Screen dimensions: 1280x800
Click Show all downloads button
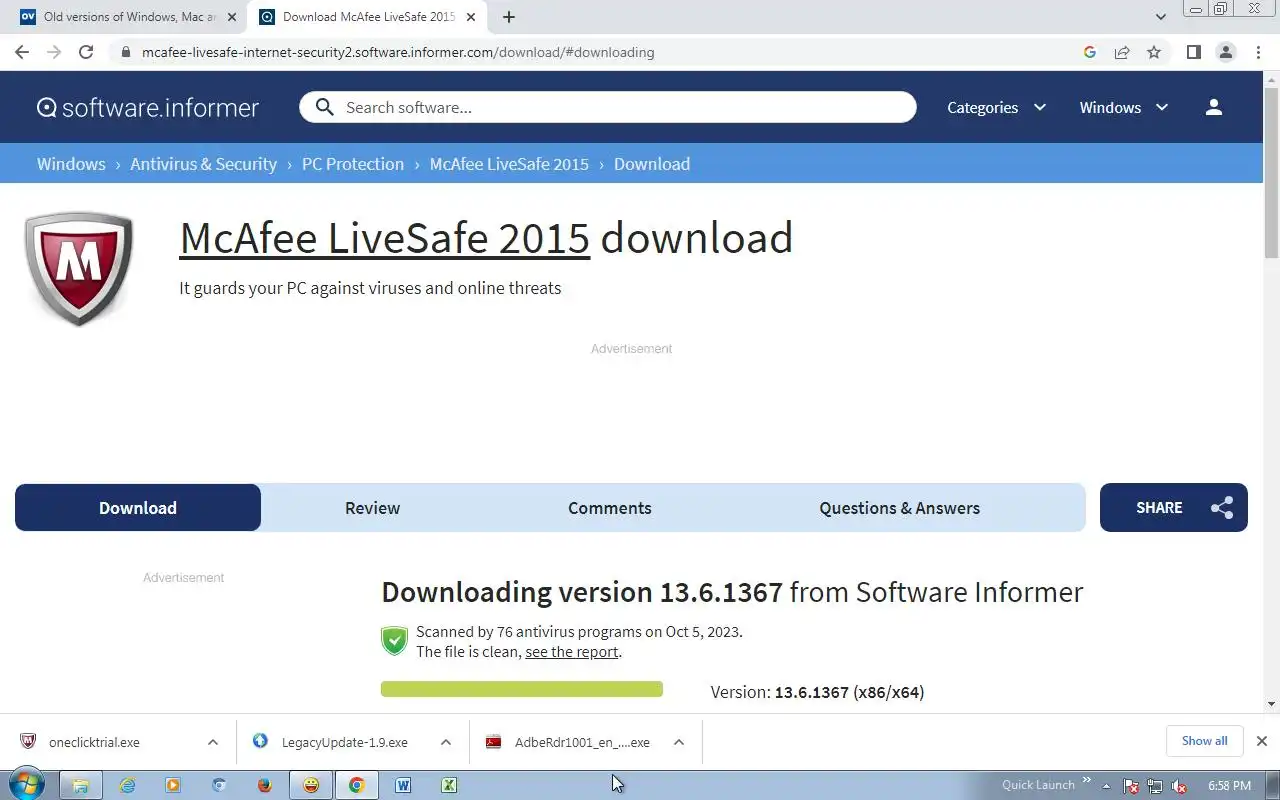click(1204, 741)
